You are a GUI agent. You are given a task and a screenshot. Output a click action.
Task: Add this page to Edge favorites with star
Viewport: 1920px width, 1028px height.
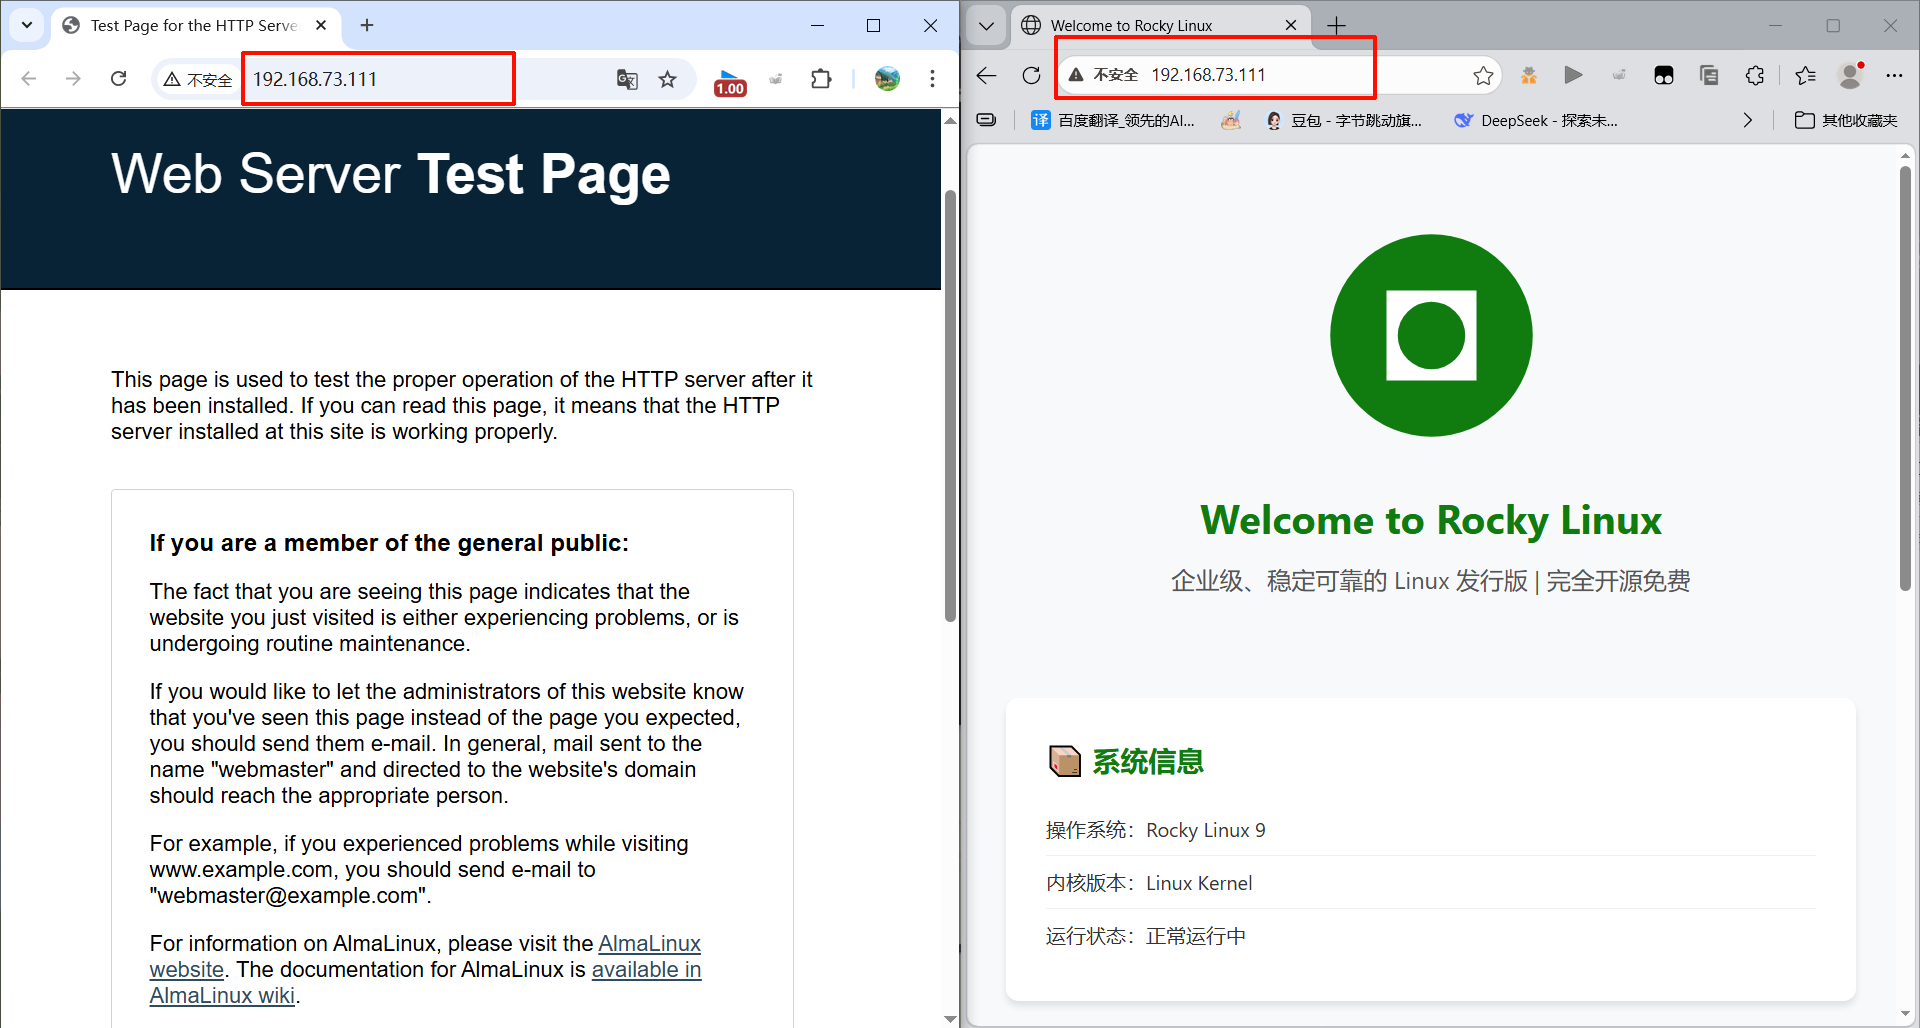click(1483, 75)
